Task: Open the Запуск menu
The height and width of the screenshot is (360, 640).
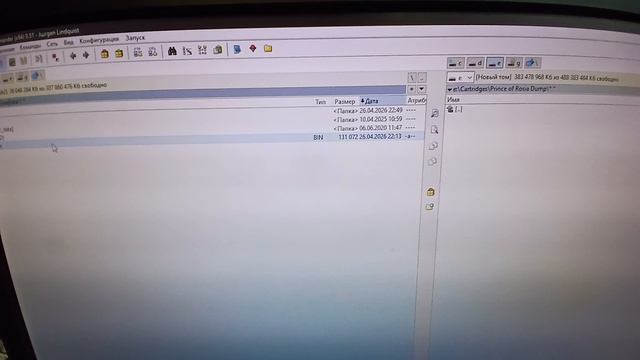Action: coord(135,38)
